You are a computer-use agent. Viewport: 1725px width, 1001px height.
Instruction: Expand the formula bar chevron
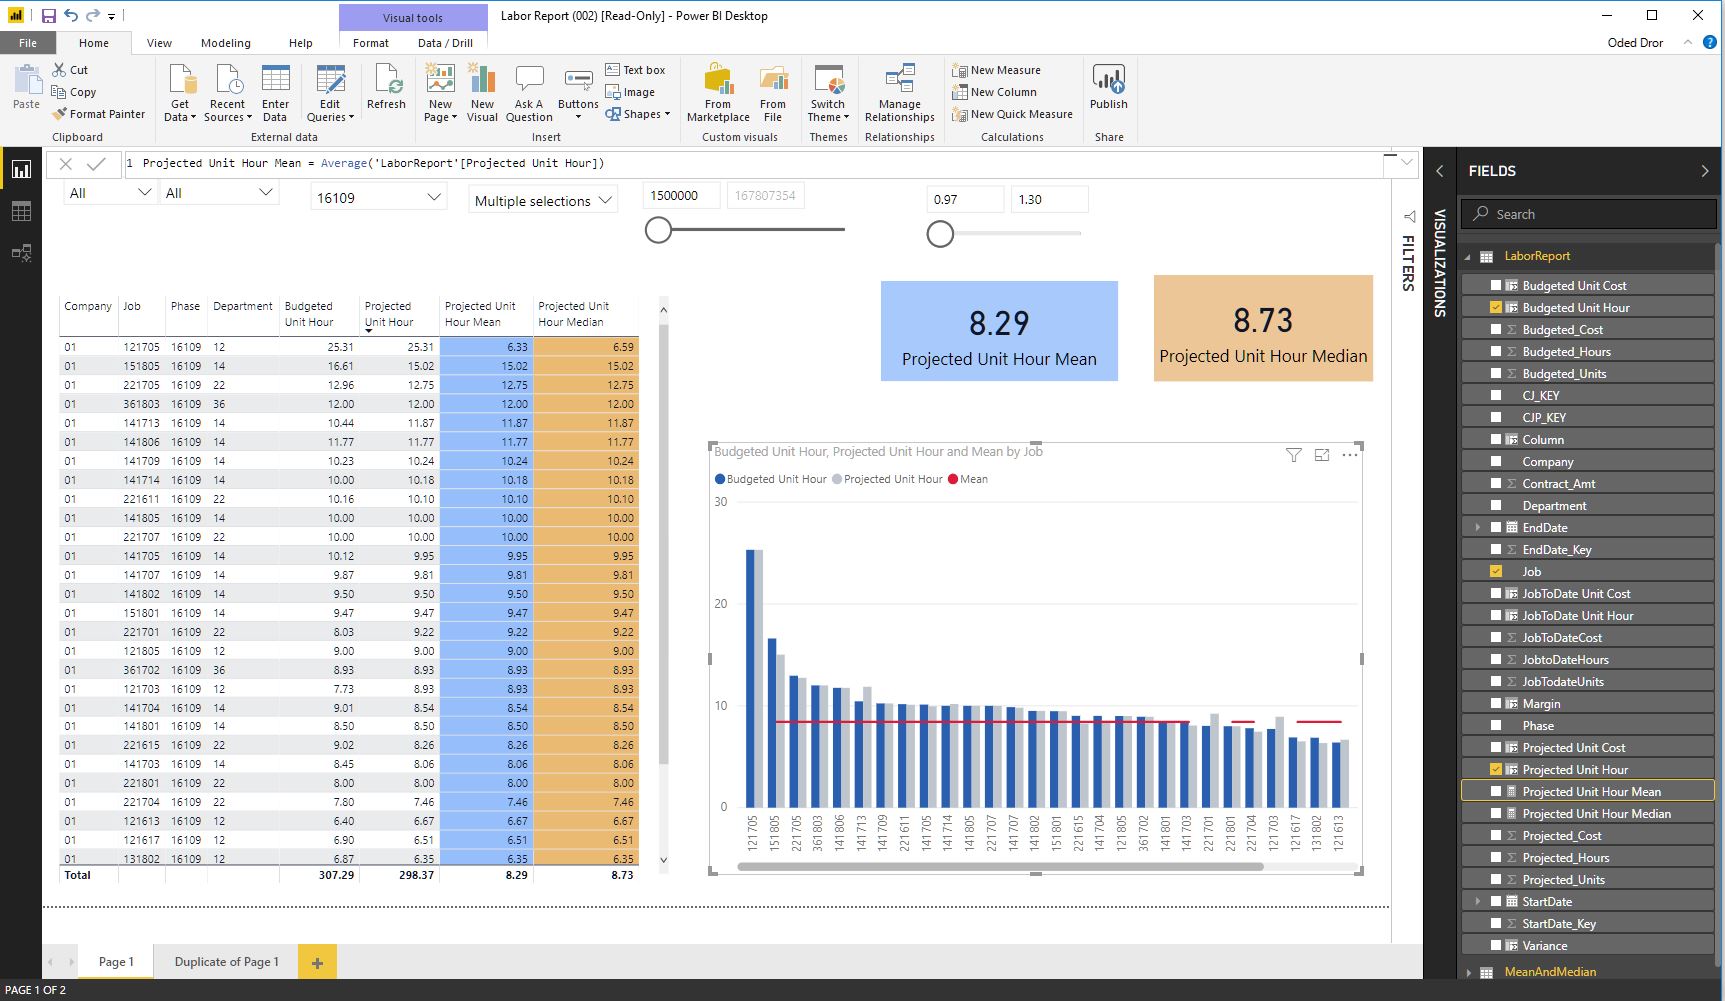click(1407, 162)
